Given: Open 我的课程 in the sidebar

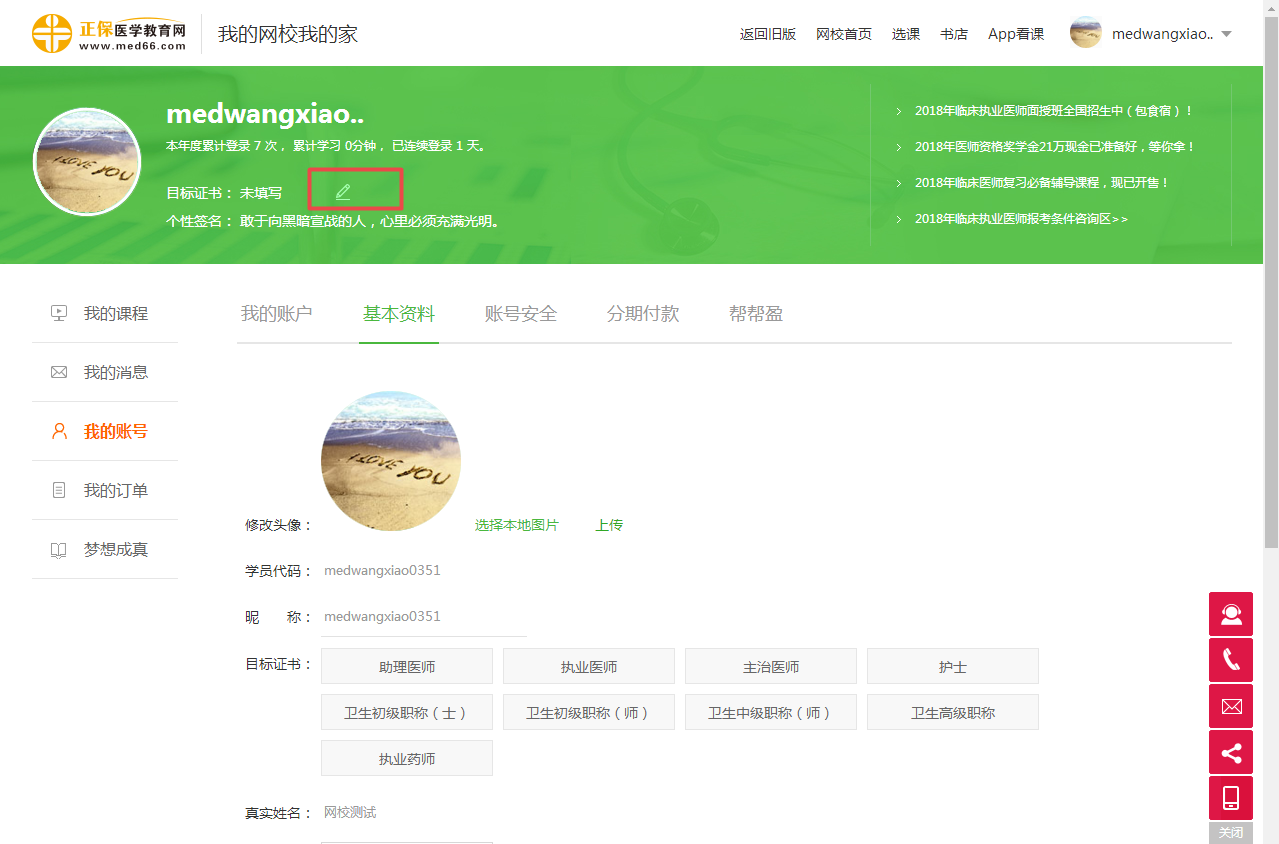Looking at the screenshot, I should tap(115, 314).
